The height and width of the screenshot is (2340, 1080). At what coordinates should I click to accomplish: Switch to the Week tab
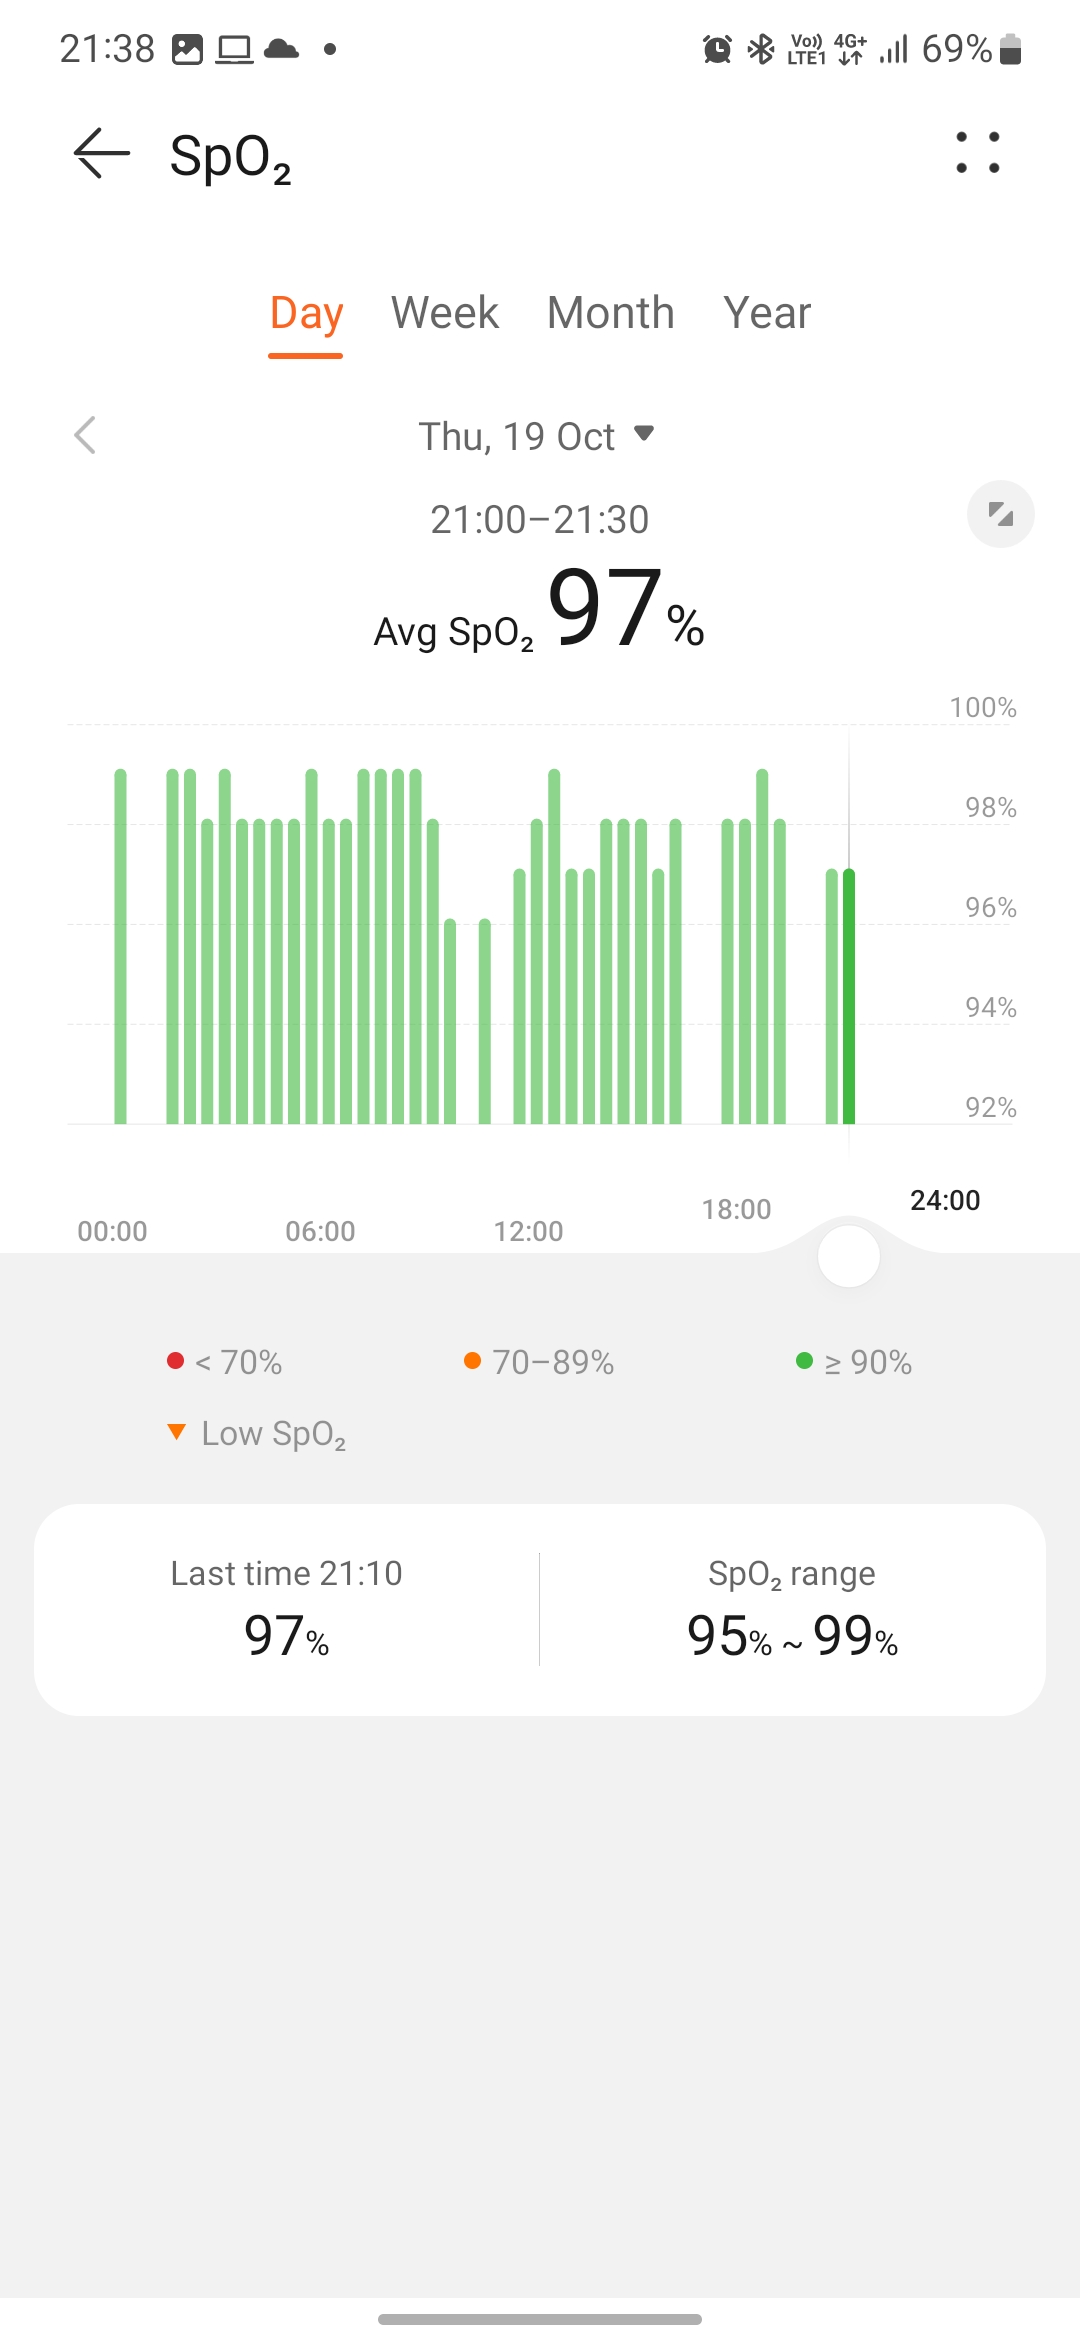[444, 313]
